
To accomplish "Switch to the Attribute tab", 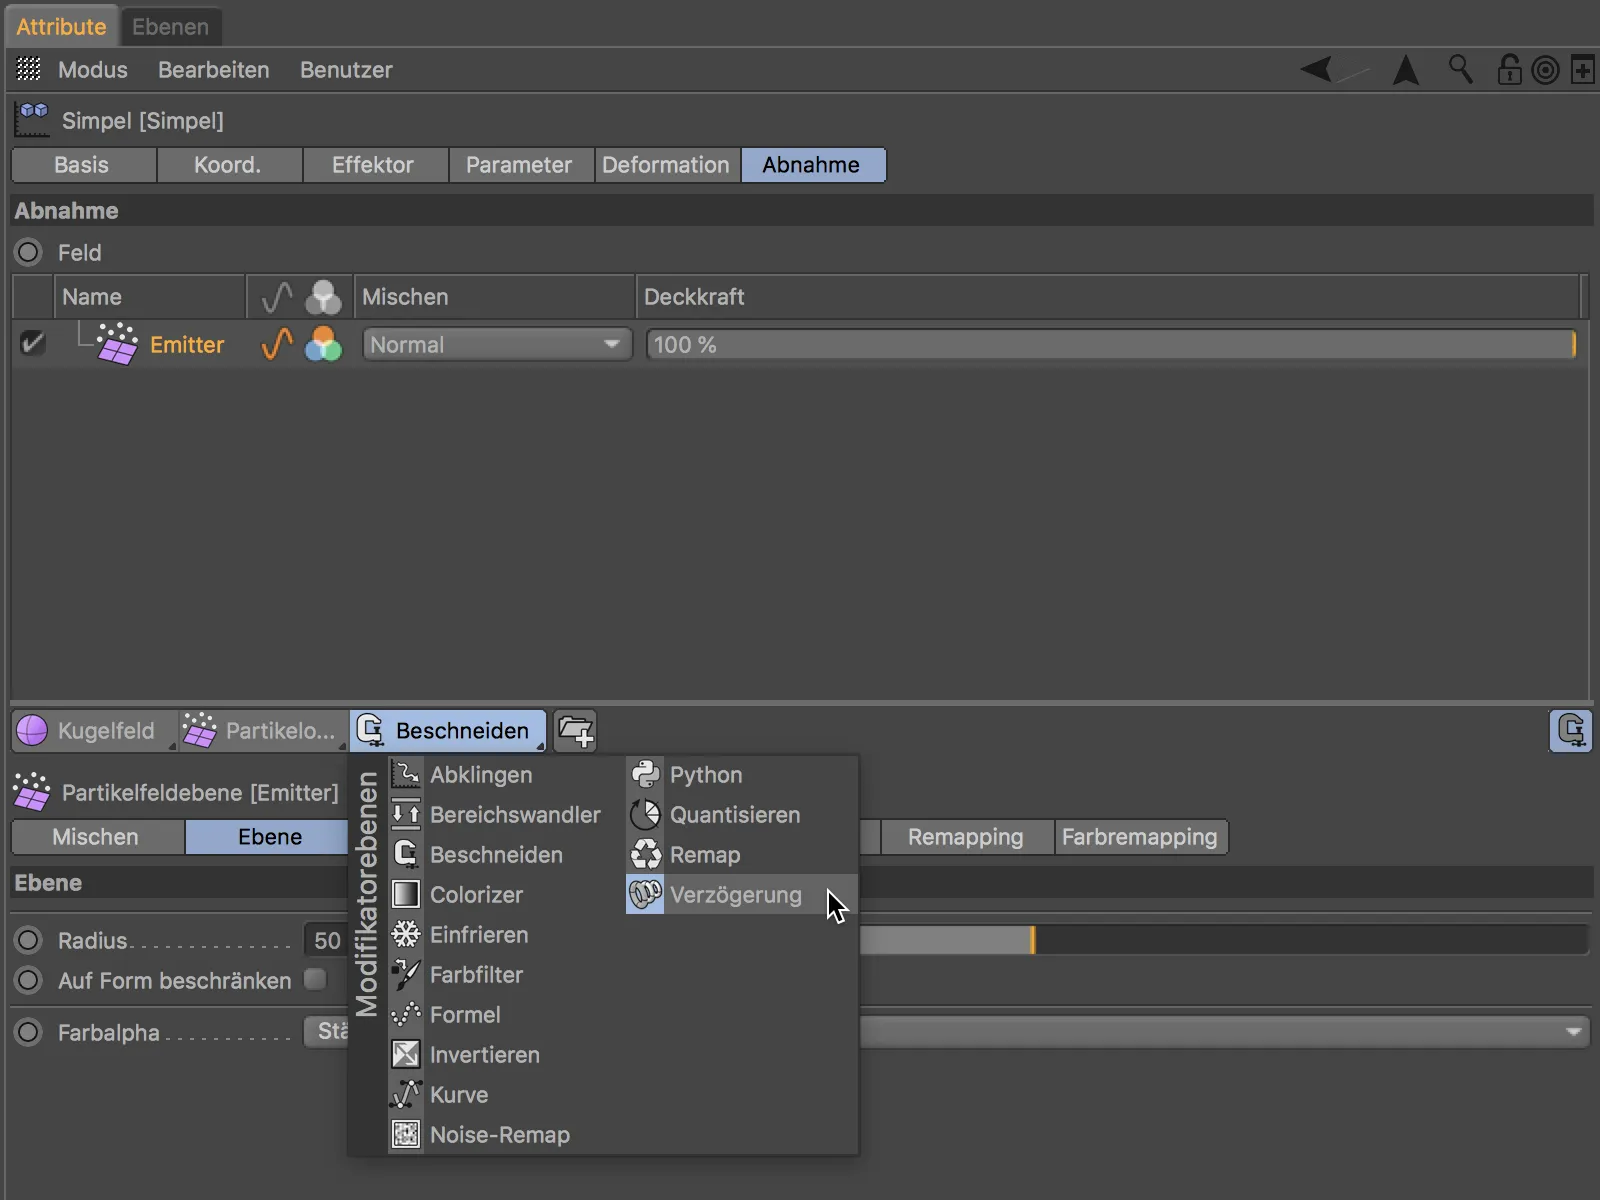I will (x=61, y=27).
